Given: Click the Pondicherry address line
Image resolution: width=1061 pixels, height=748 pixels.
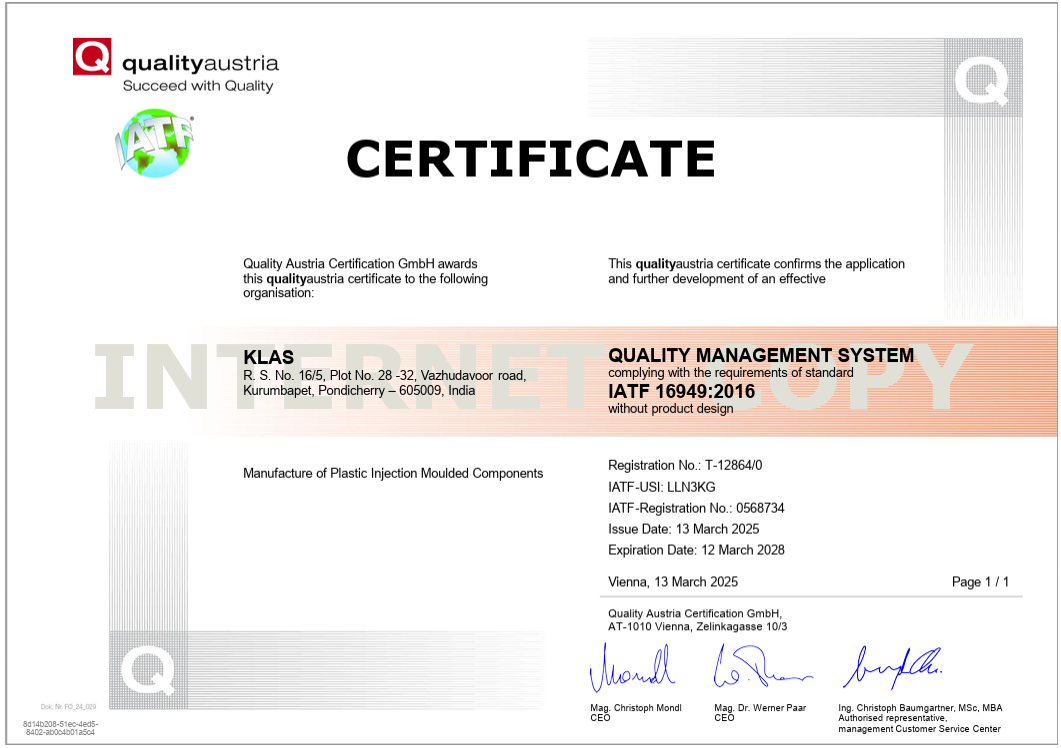Looking at the screenshot, I should coord(359,391).
